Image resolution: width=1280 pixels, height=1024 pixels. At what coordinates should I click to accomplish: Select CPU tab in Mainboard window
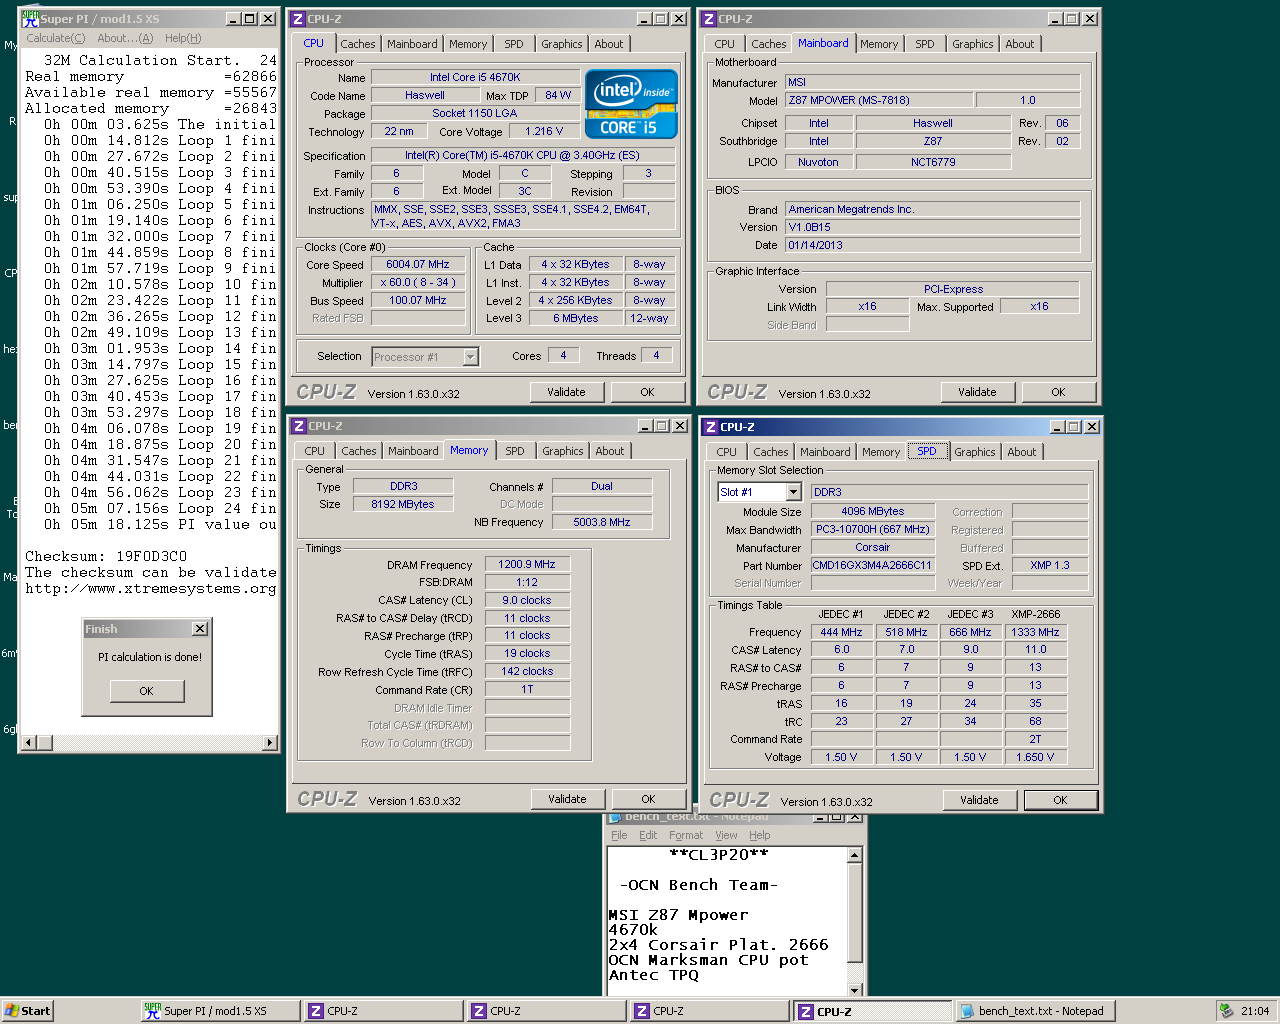725,44
